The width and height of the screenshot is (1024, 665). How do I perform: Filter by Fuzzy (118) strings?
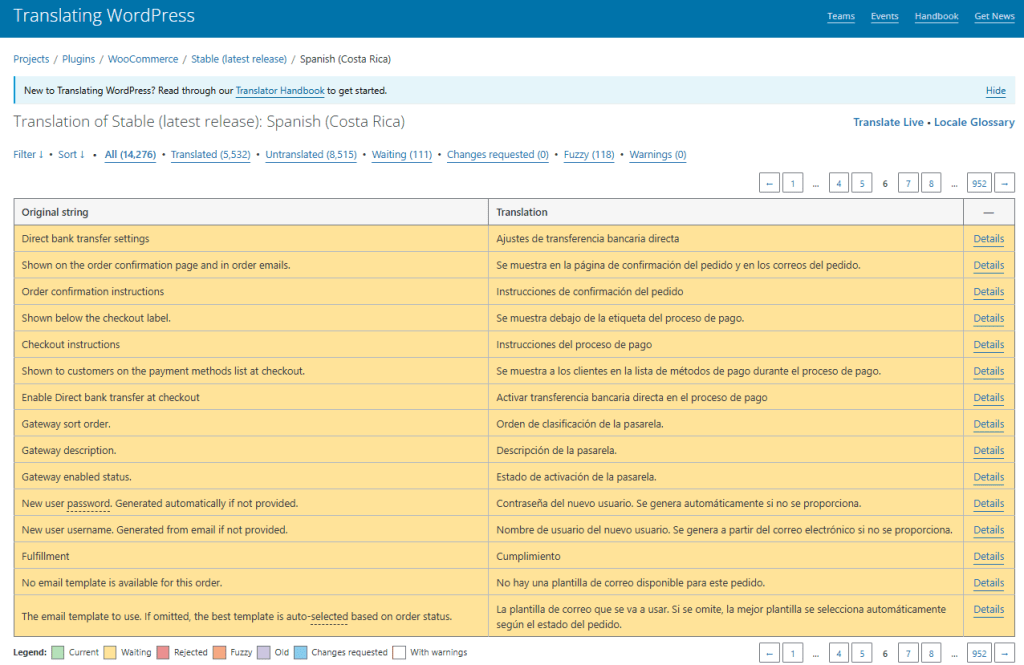point(588,155)
